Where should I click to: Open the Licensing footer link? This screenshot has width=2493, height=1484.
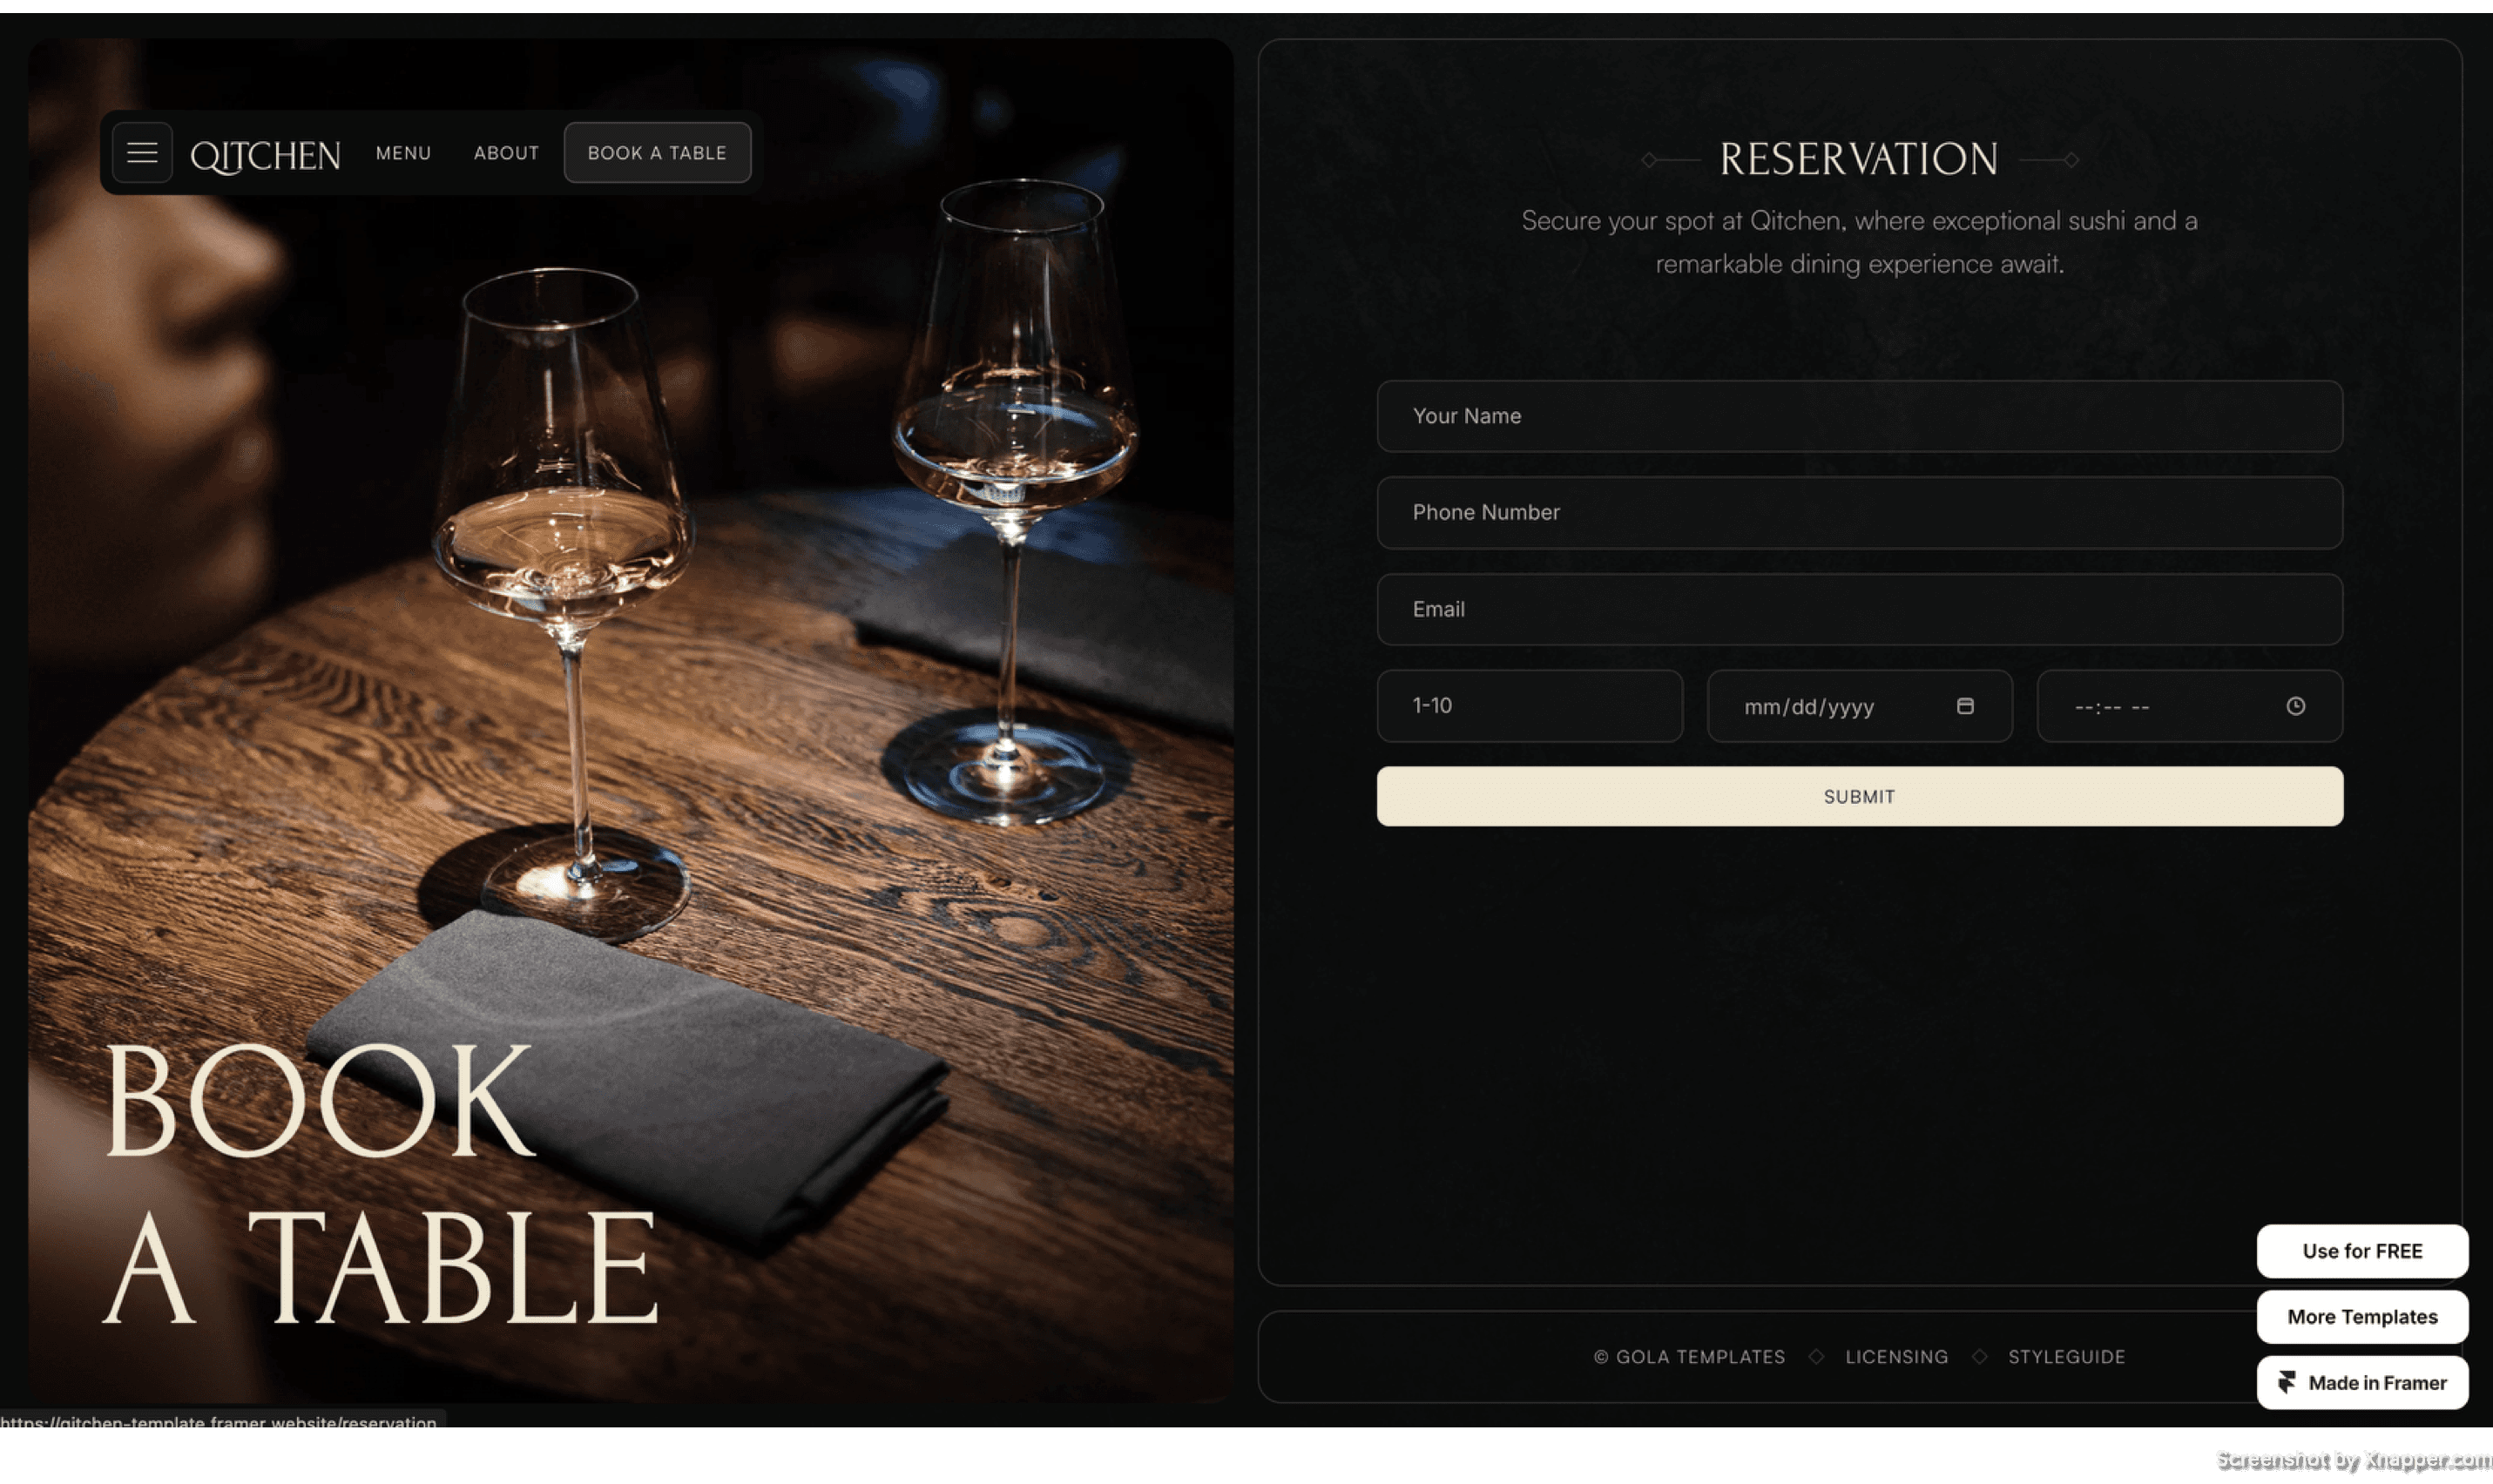(1896, 1356)
